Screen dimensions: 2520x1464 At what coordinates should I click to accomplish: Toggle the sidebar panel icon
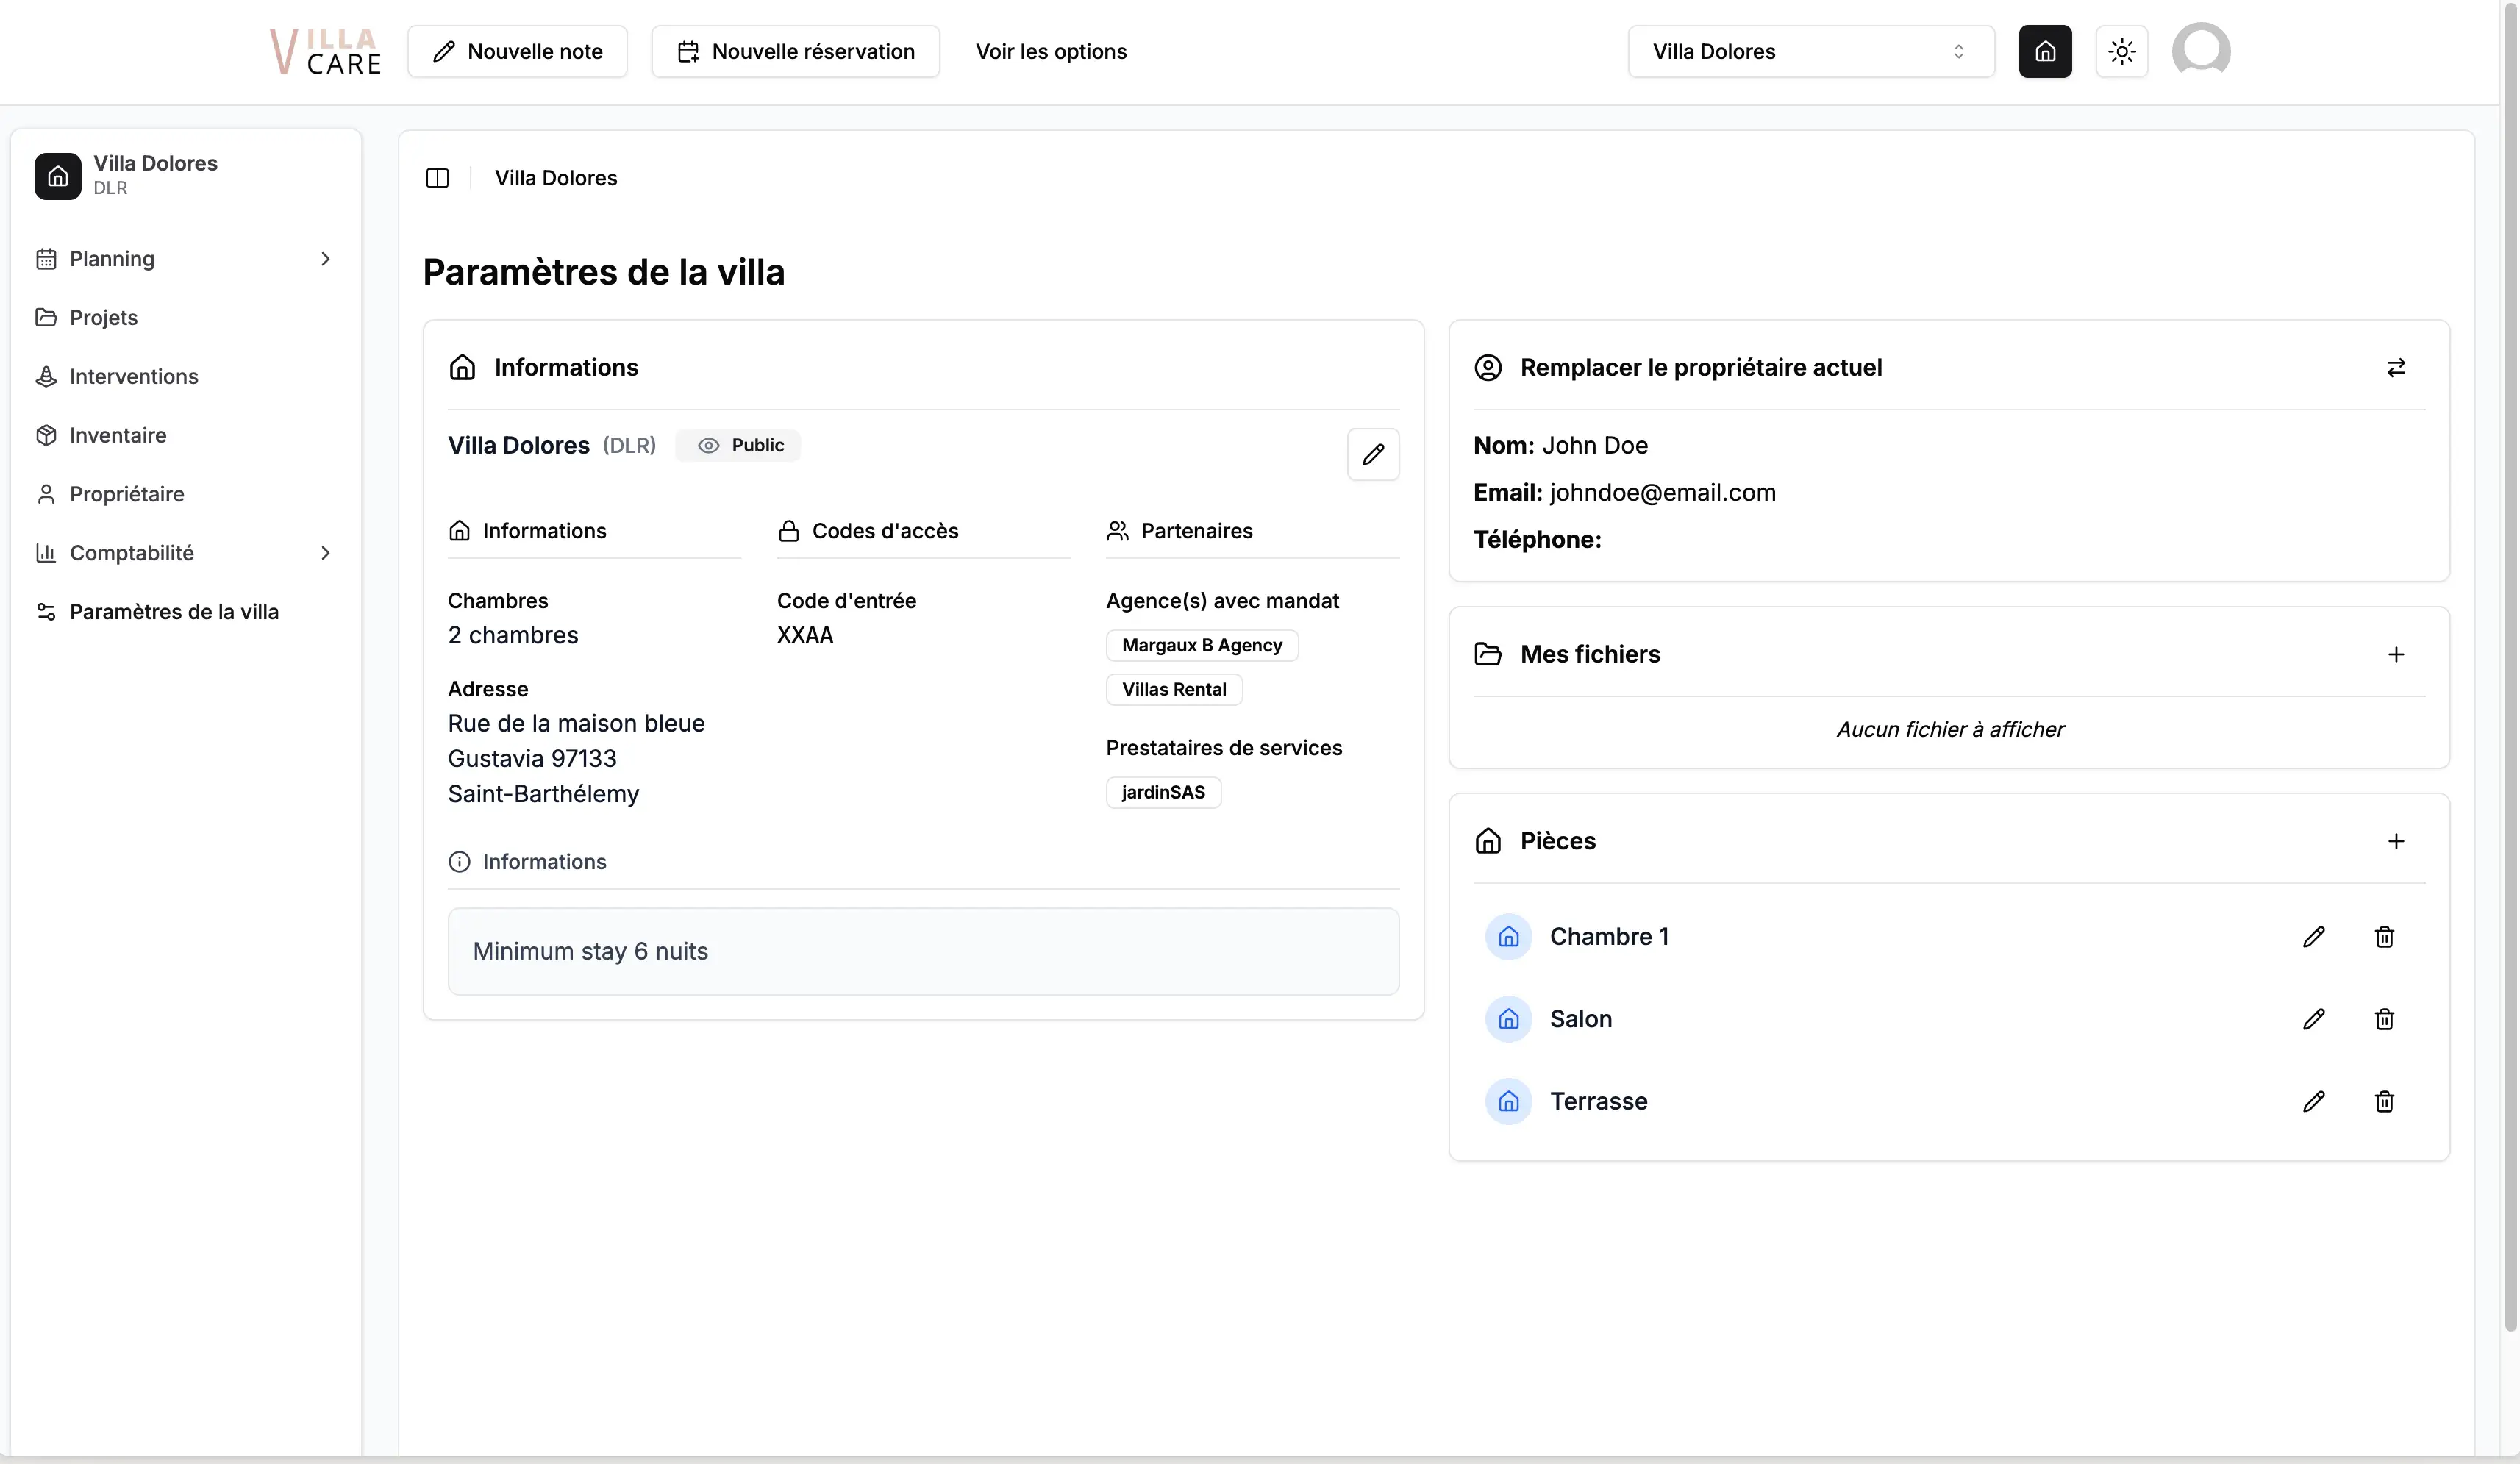[x=437, y=178]
